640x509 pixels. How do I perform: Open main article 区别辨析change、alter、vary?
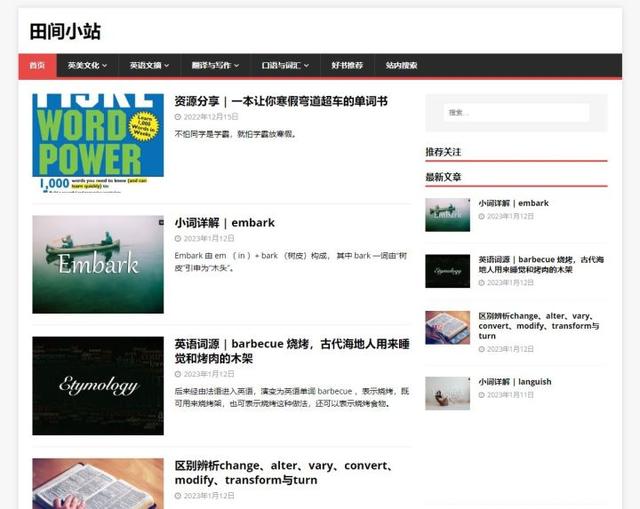click(283, 473)
